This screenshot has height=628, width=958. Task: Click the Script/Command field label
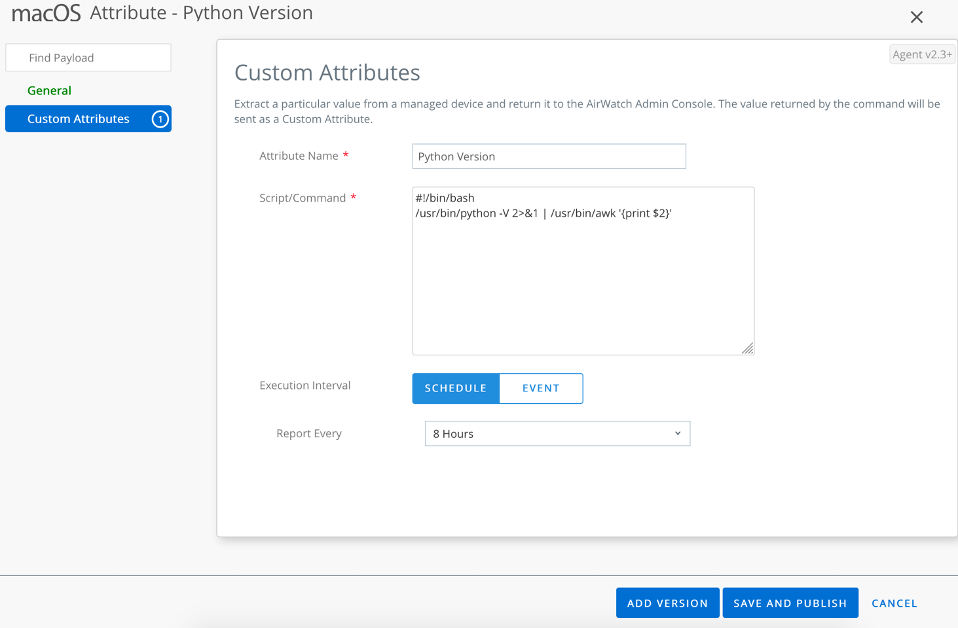(x=302, y=198)
